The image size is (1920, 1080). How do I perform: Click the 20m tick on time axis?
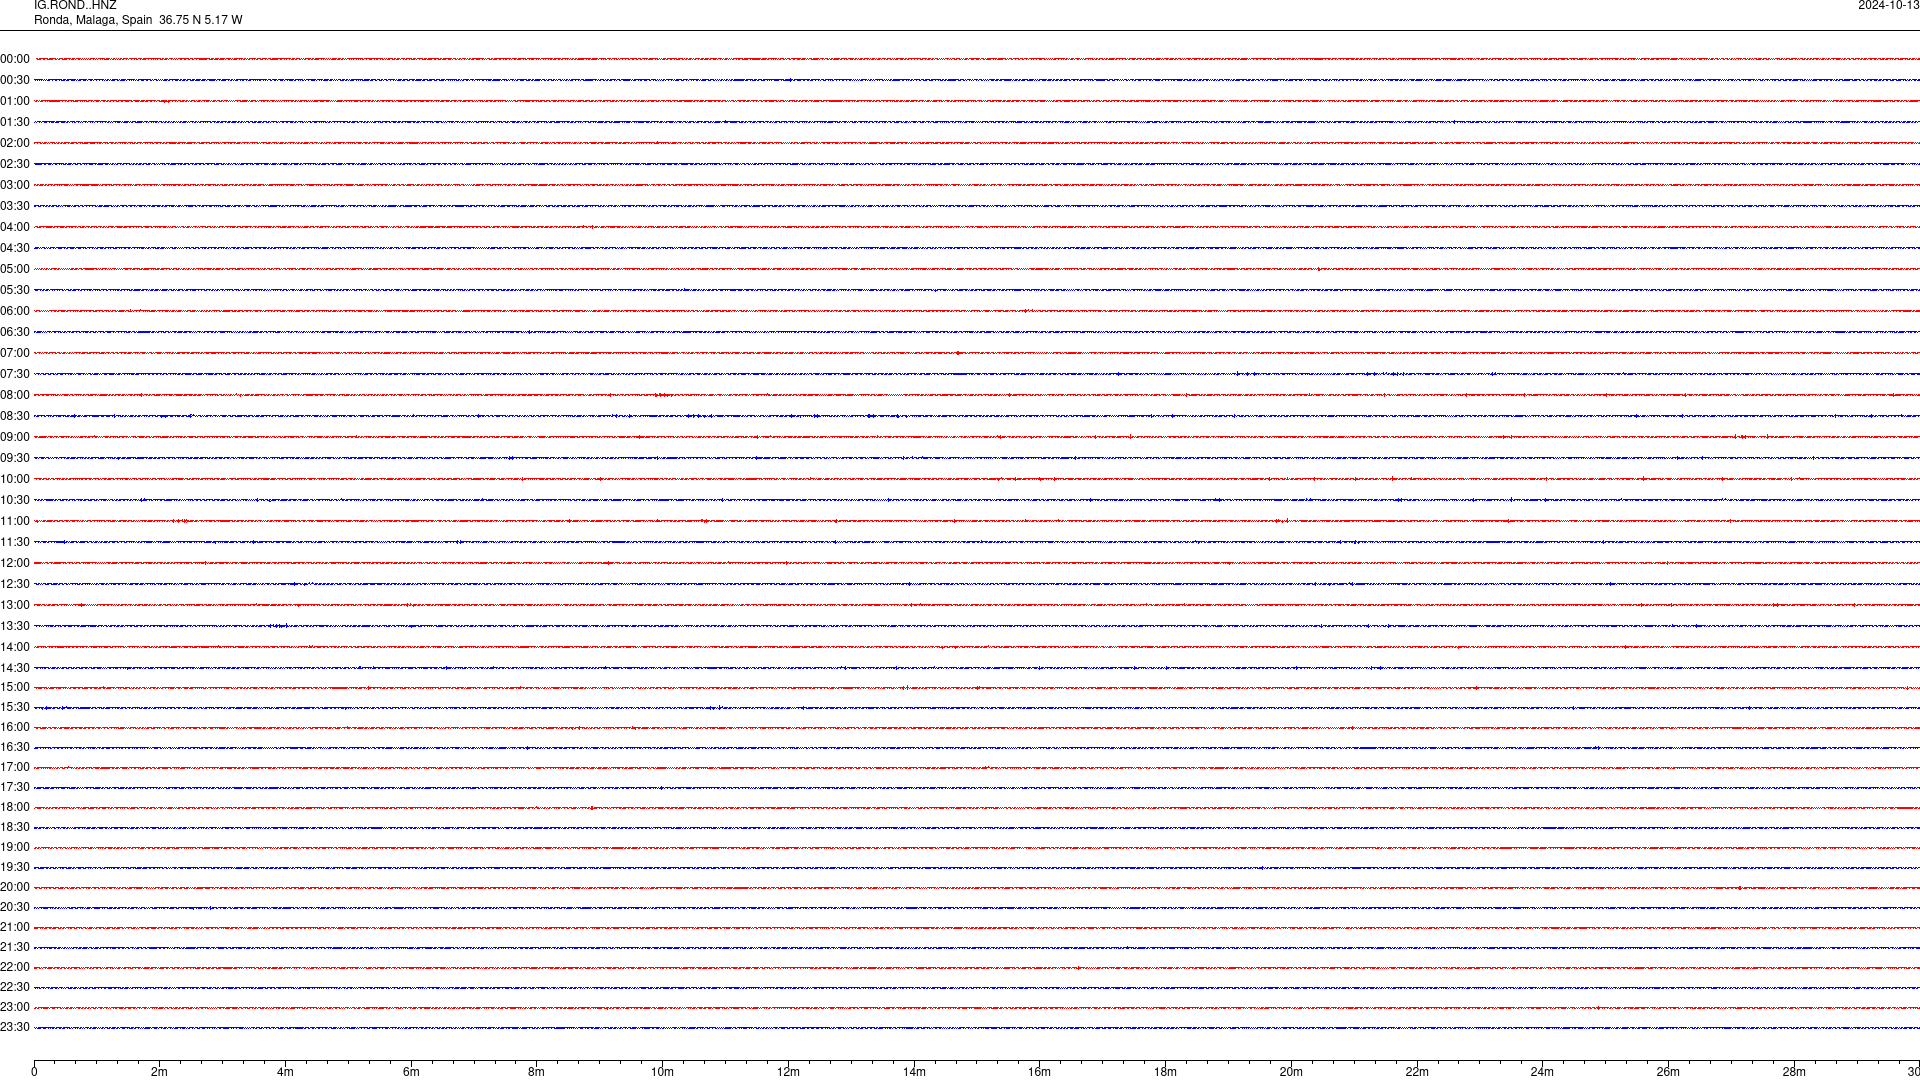tap(1291, 1072)
